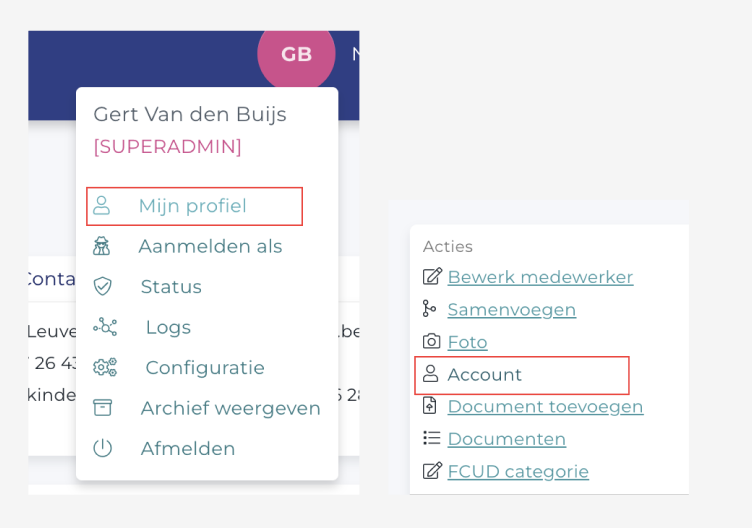
Task: Click the archive box icon
Action: pyautogui.click(x=102, y=408)
